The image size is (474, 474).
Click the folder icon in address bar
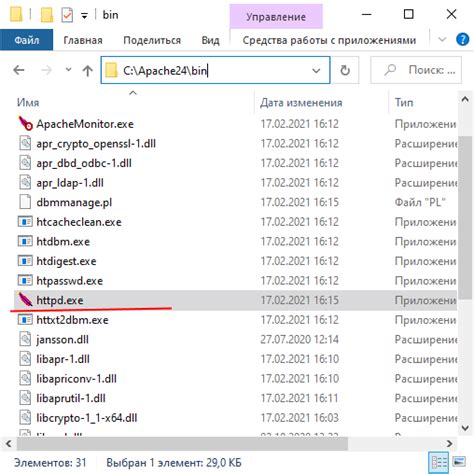(x=111, y=70)
